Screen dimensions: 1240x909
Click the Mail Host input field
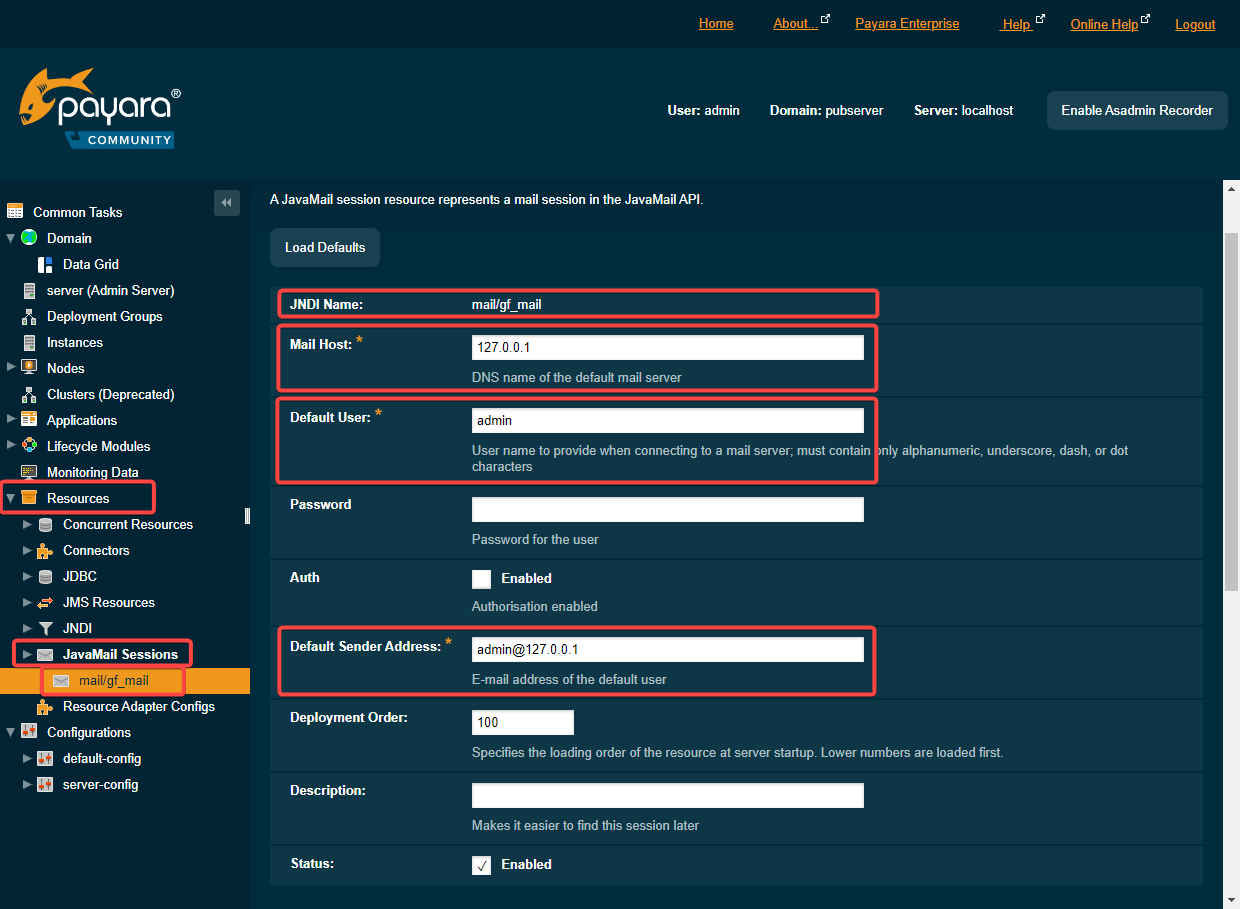pos(667,347)
